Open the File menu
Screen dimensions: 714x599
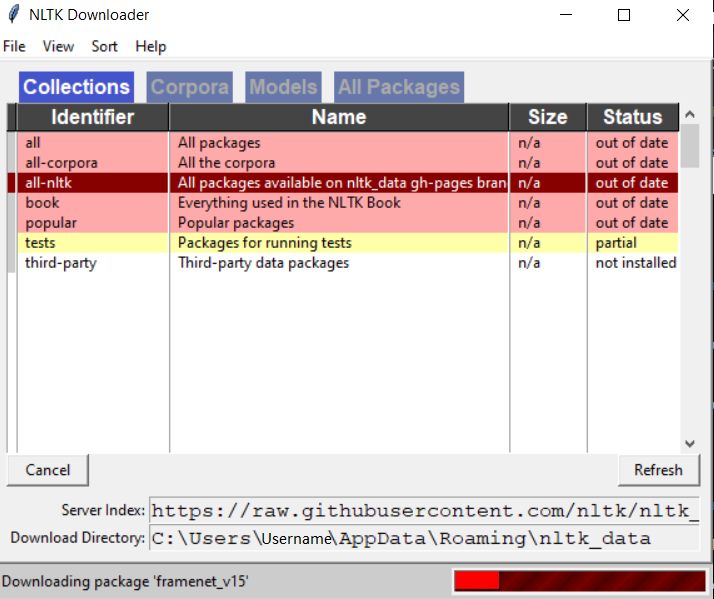point(14,47)
